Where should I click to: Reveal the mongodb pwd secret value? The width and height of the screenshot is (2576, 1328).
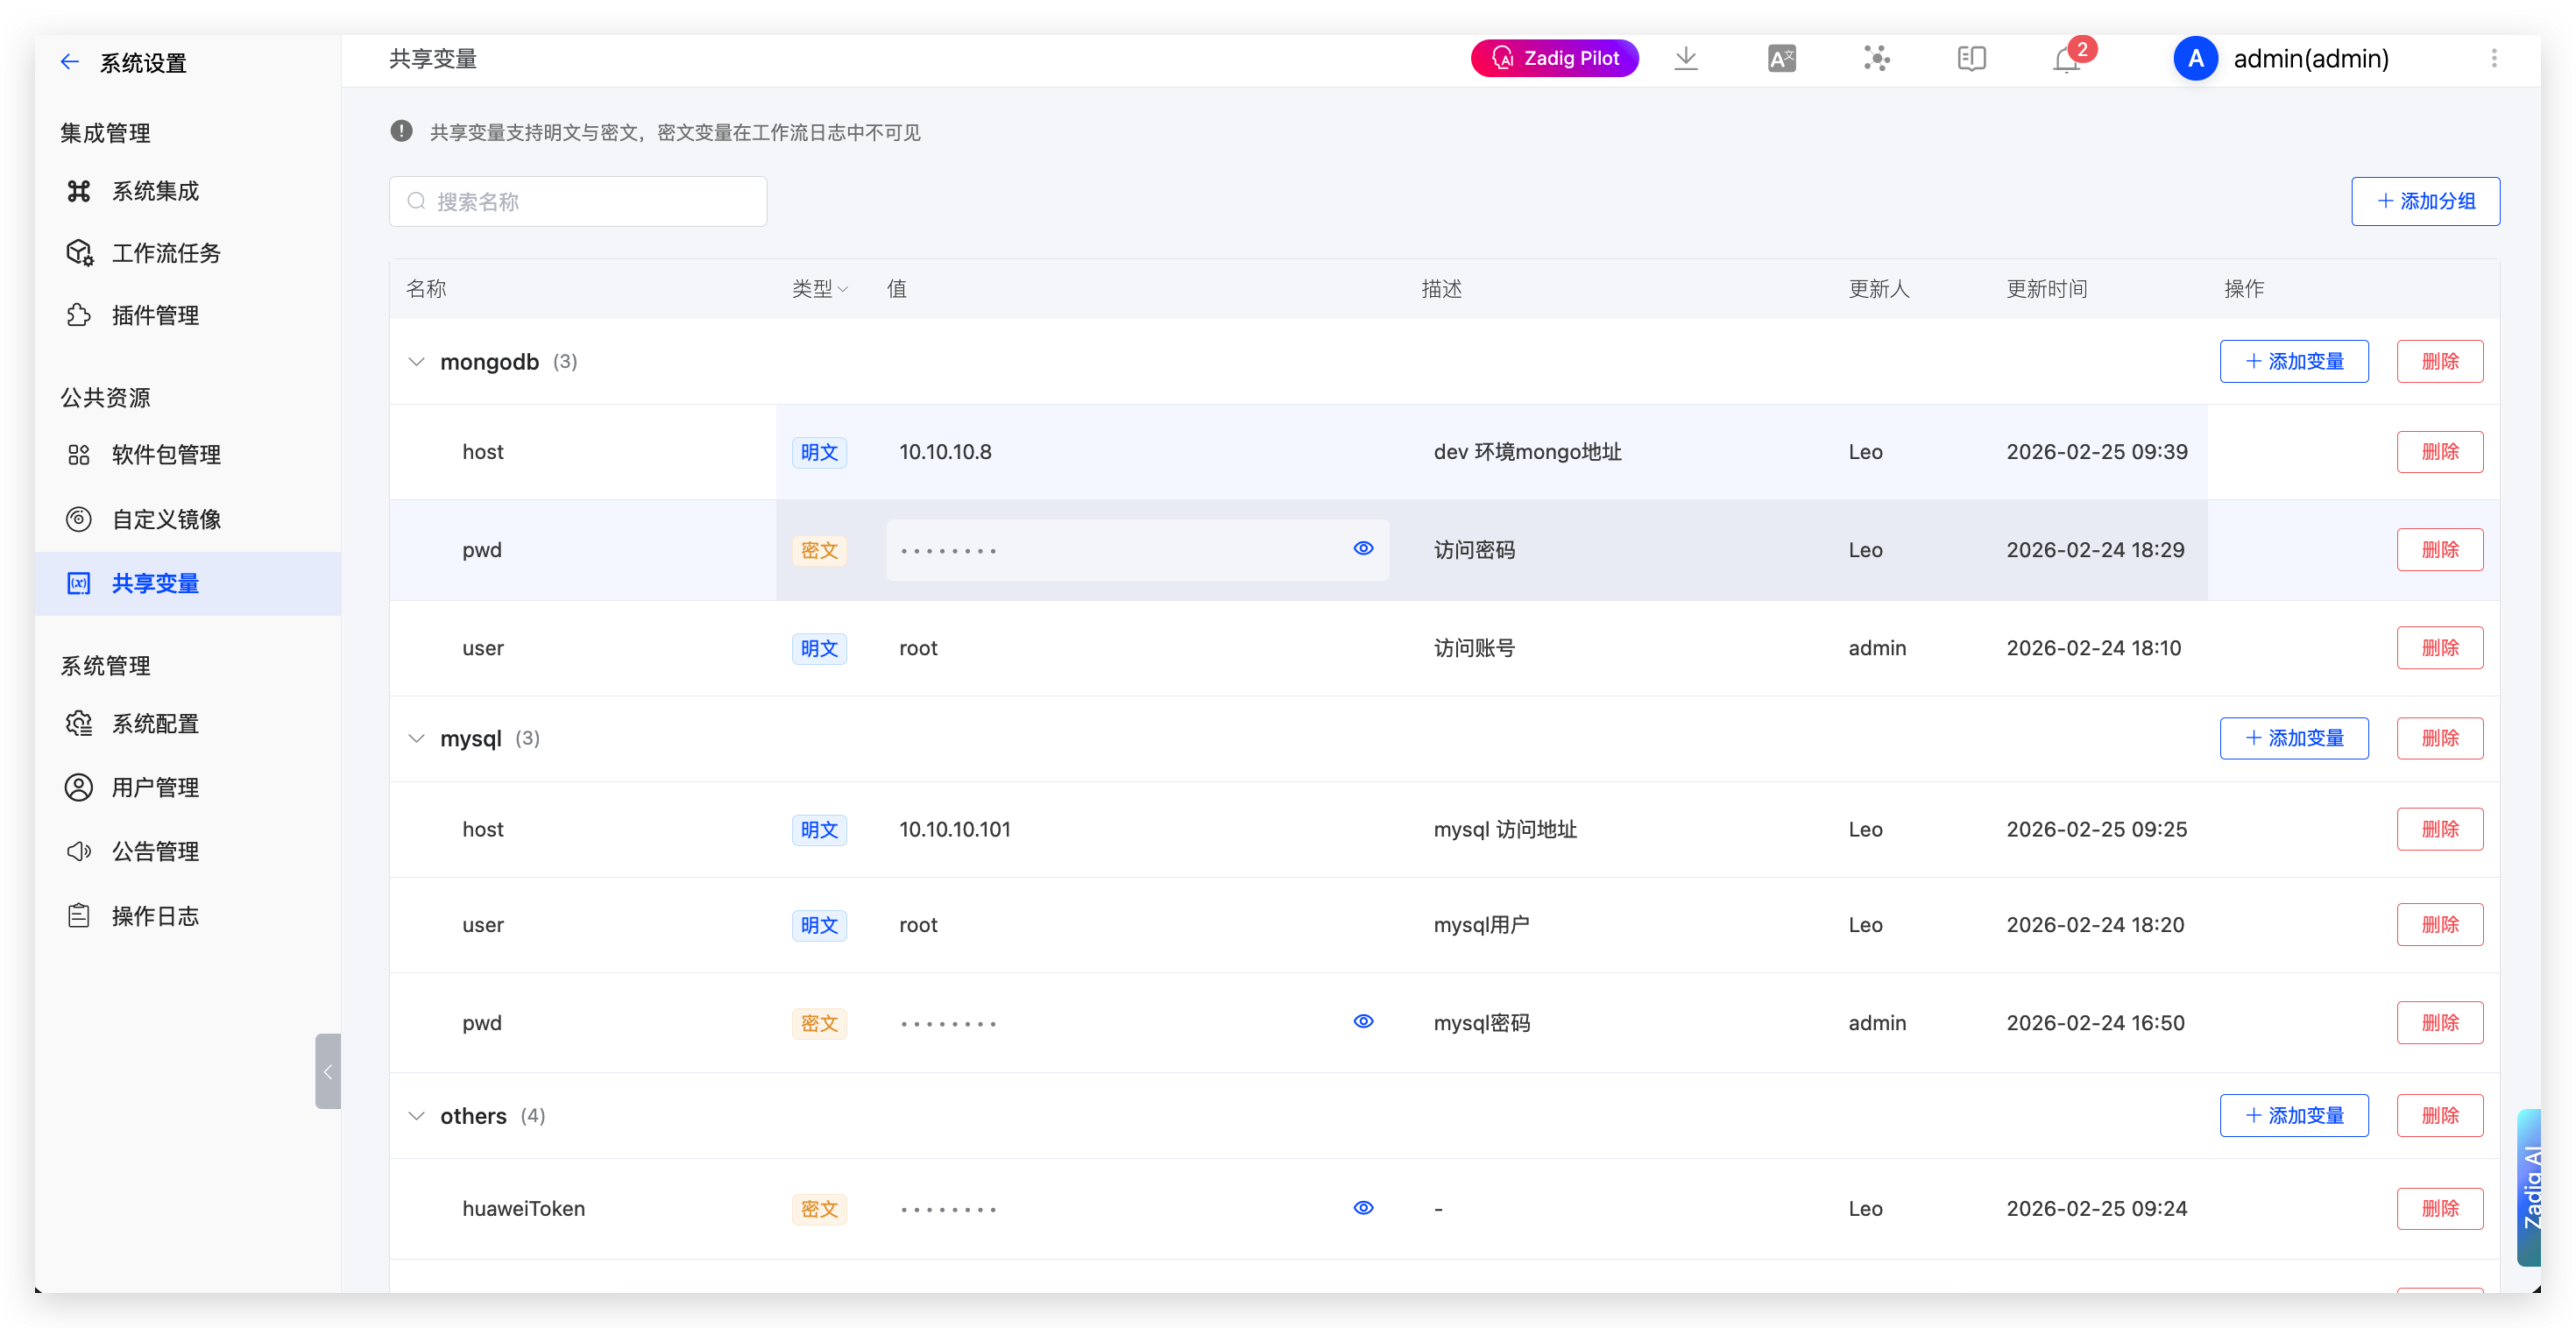1363,548
